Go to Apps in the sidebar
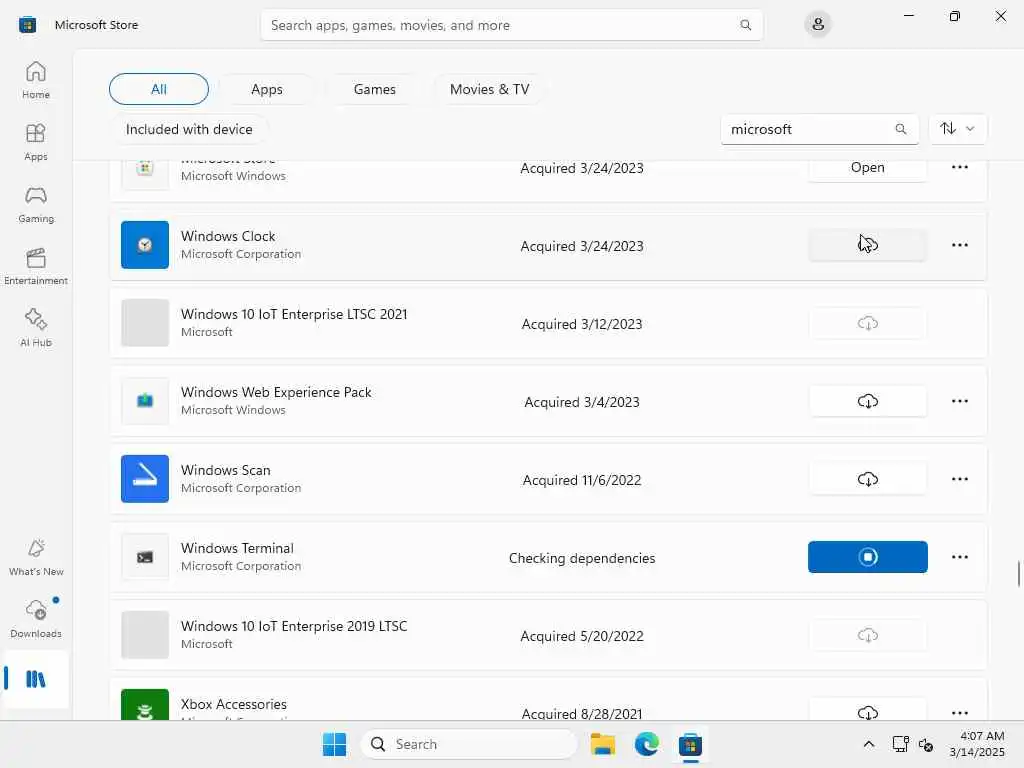The image size is (1024, 768). tap(36, 142)
